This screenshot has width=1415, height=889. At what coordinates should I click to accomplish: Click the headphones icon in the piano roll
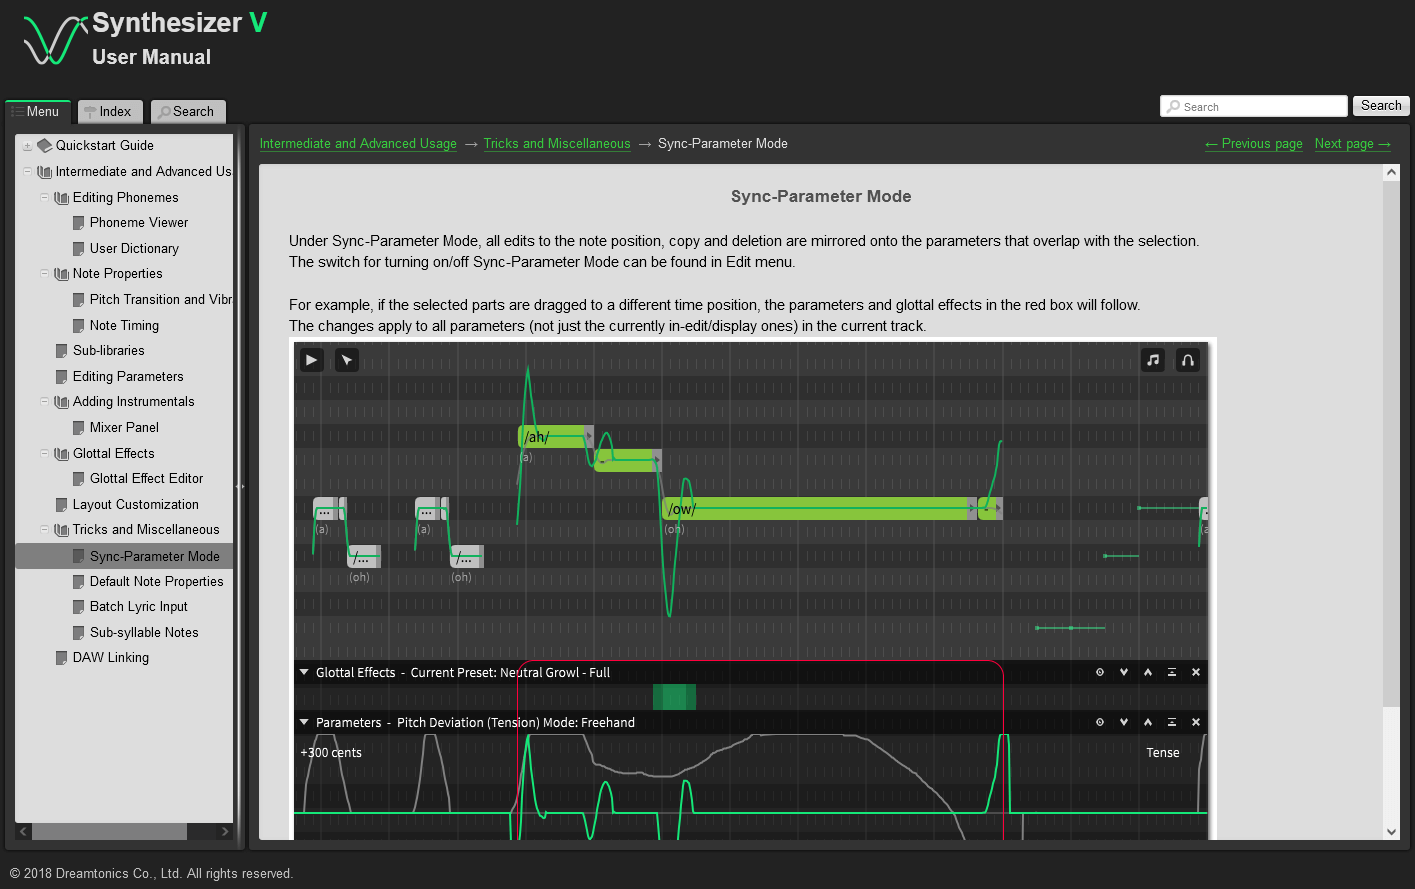click(1188, 360)
